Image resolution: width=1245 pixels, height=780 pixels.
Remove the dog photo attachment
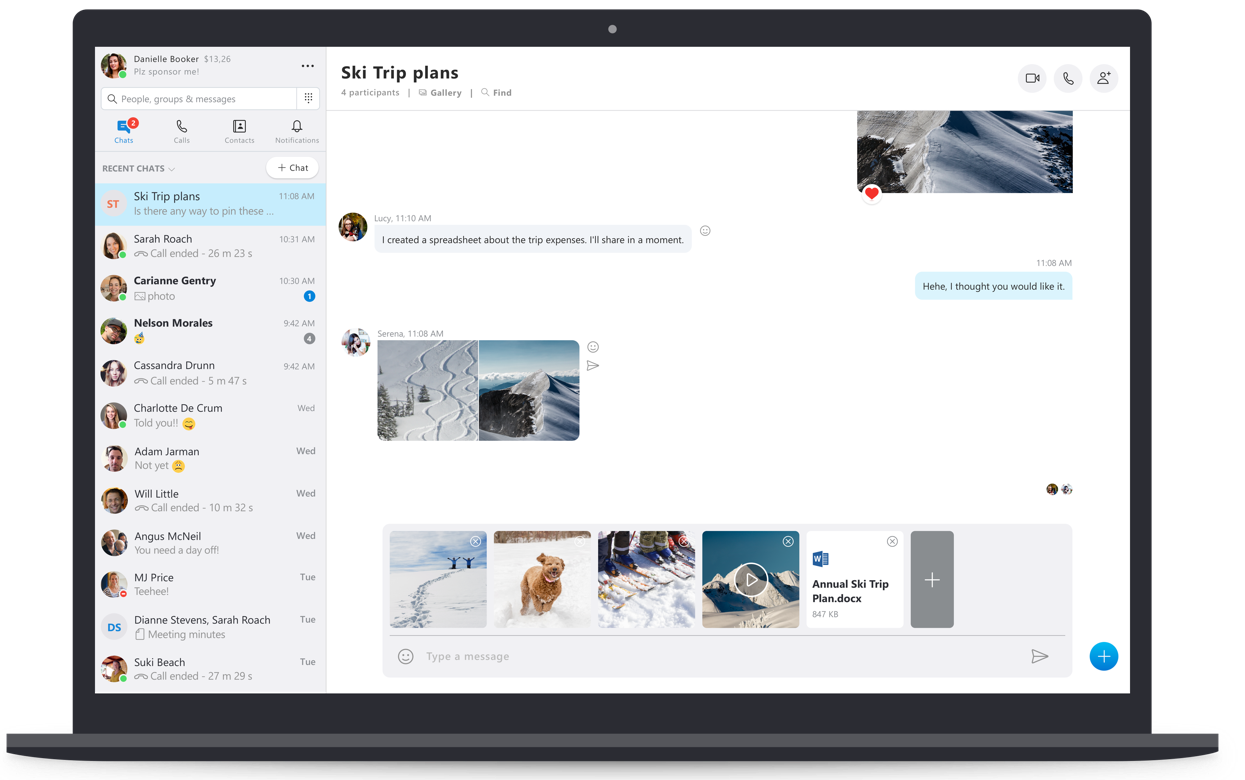coord(580,541)
